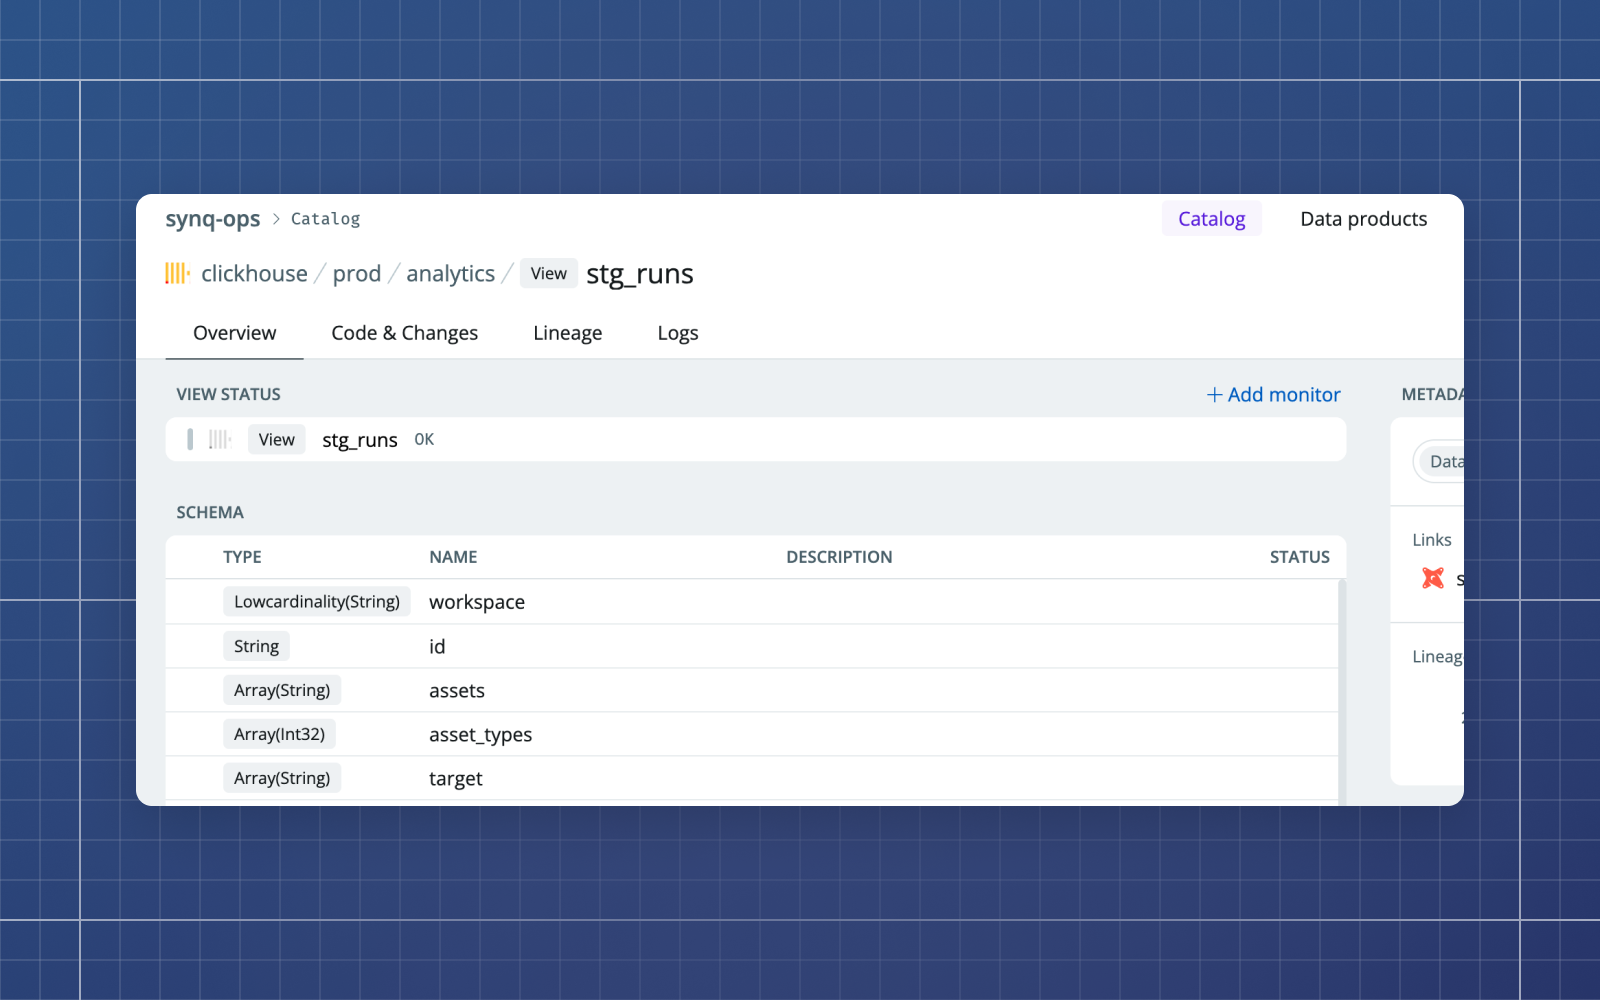
Task: Click the schema table scrollbar
Action: coord(1342,690)
